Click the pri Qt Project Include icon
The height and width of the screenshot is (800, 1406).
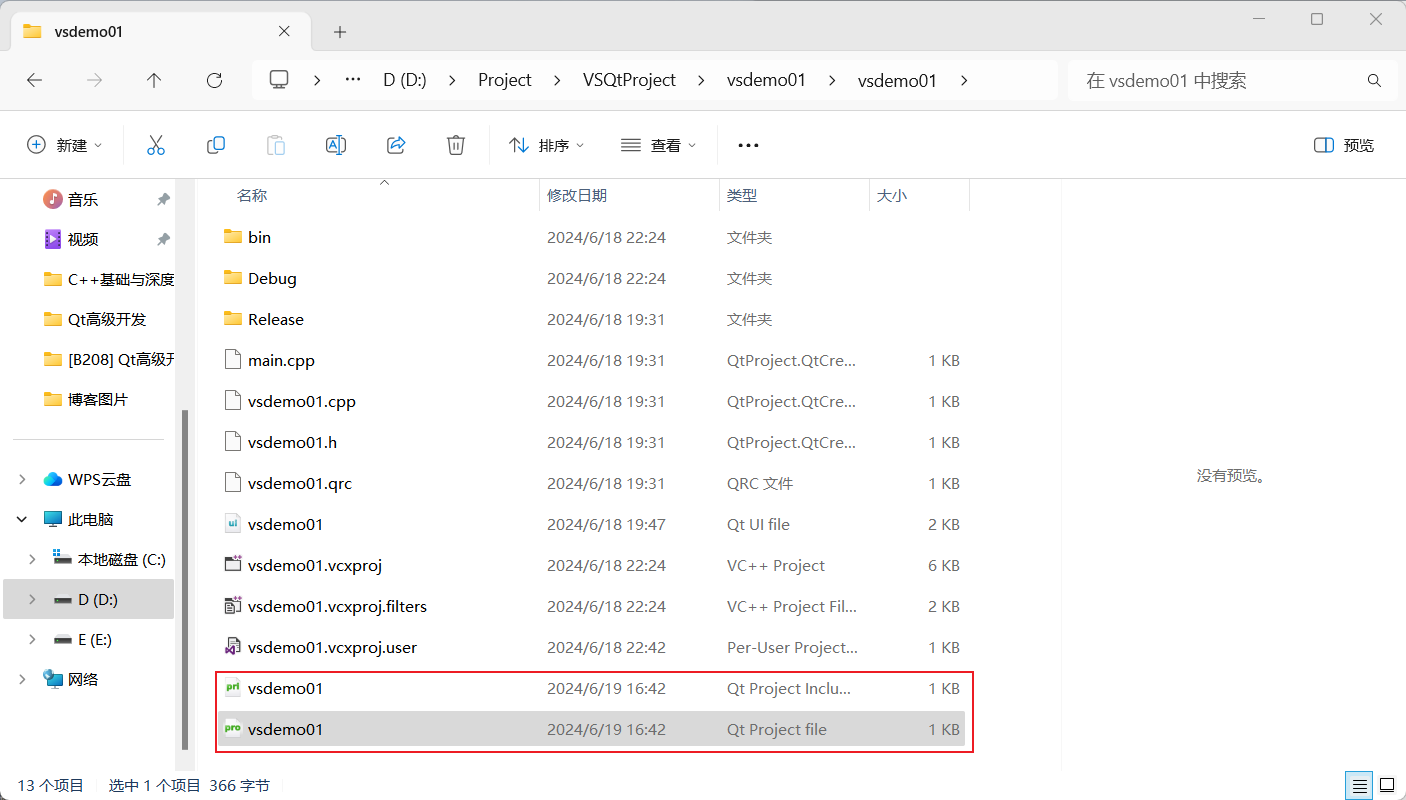pyautogui.click(x=233, y=688)
